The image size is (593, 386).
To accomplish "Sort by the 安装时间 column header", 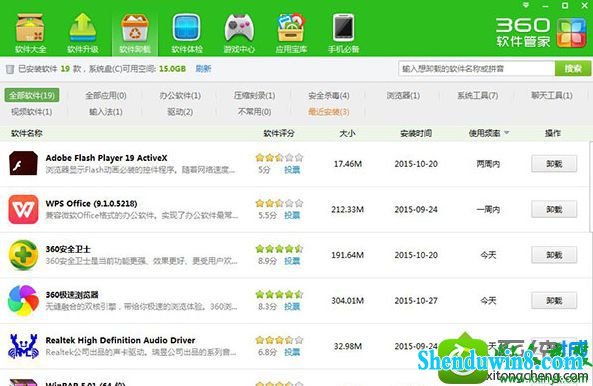I will (x=416, y=133).
